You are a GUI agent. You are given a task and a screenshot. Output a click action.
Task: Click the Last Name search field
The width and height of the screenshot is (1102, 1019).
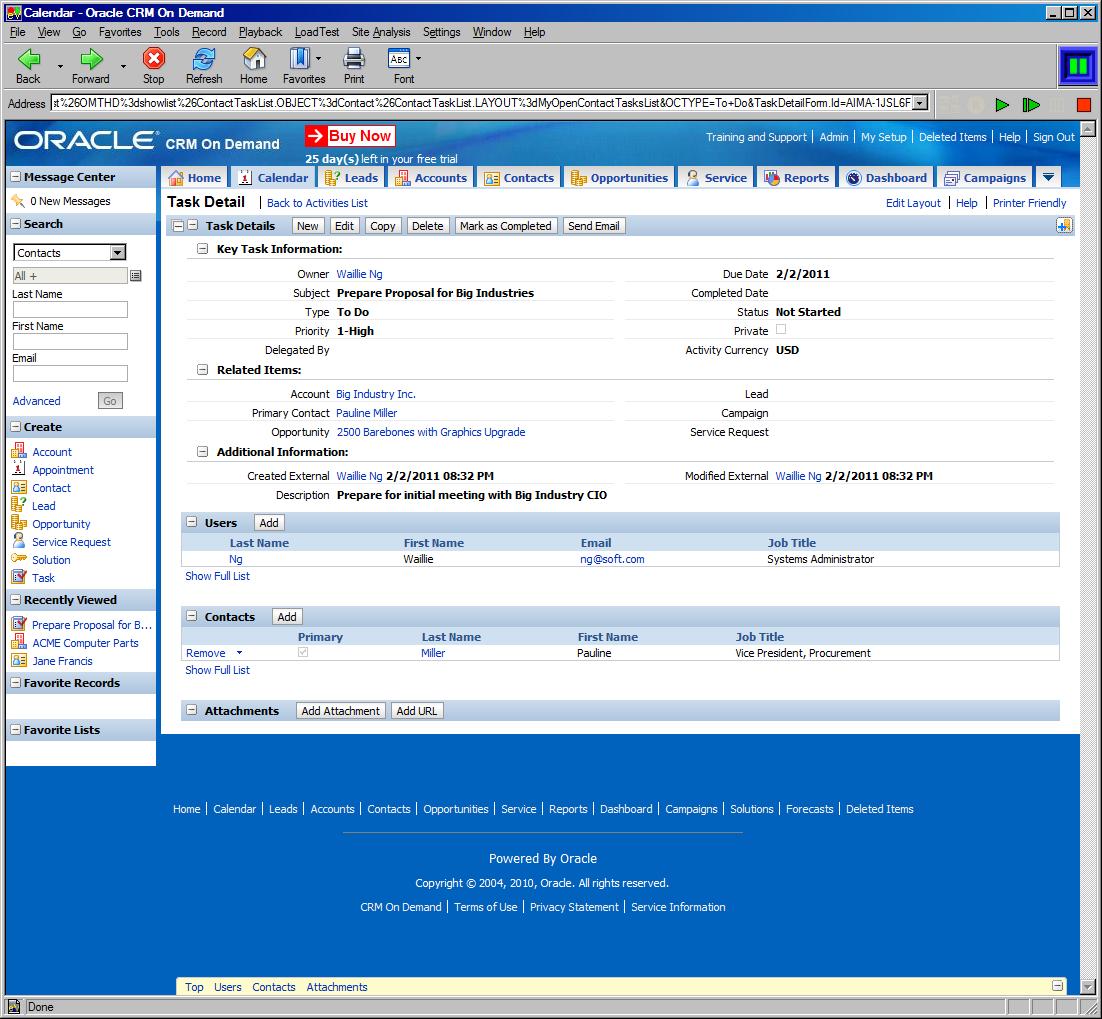[70, 309]
